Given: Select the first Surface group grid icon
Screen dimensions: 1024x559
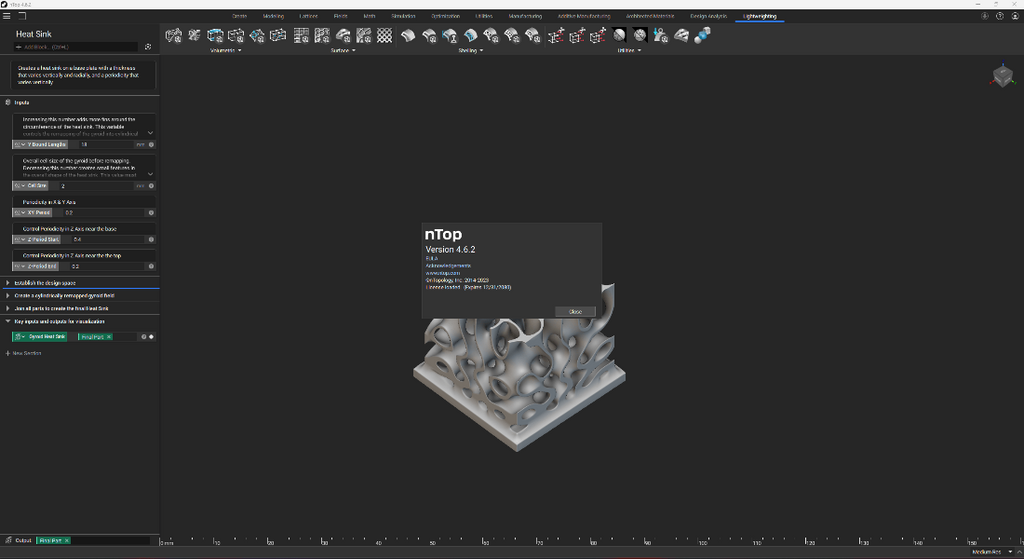Looking at the screenshot, I should [x=301, y=35].
